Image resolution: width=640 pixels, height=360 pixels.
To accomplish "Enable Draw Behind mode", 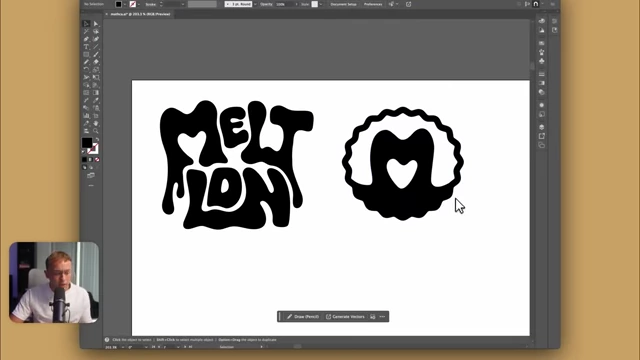I will 91,168.
